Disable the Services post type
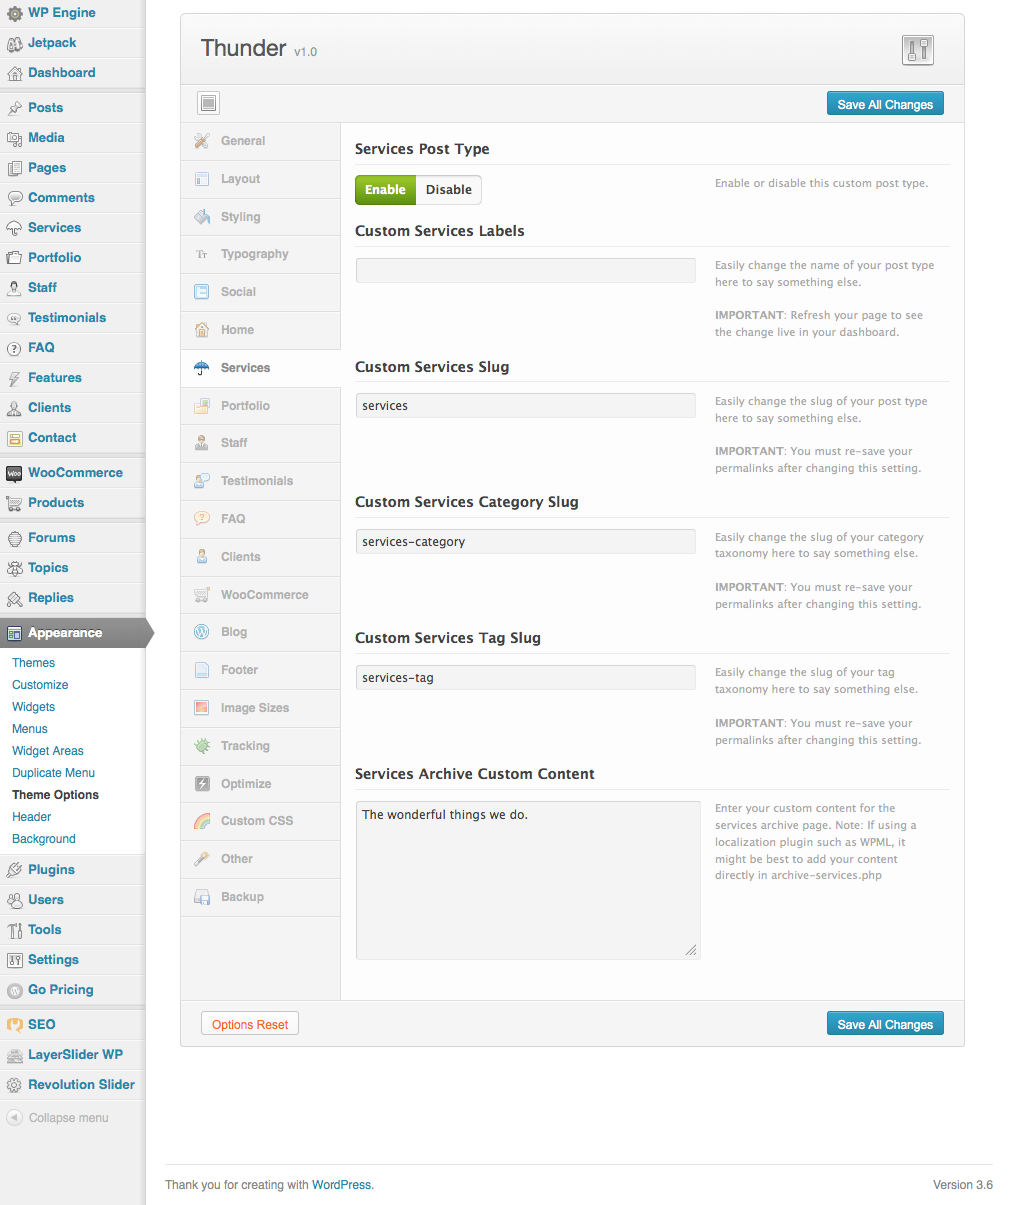Viewport: 1013px width, 1205px height. (x=449, y=190)
